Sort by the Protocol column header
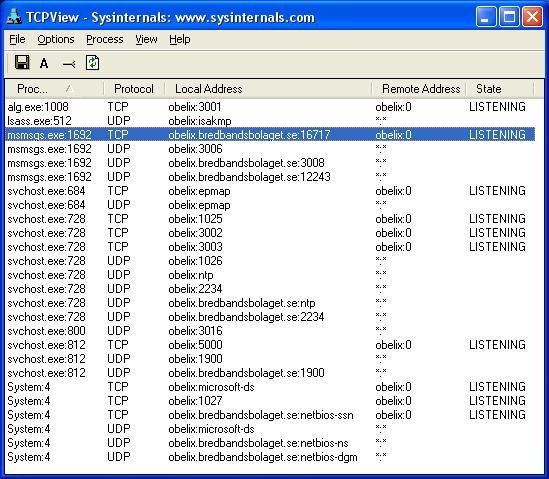The image size is (549, 479). click(x=134, y=89)
